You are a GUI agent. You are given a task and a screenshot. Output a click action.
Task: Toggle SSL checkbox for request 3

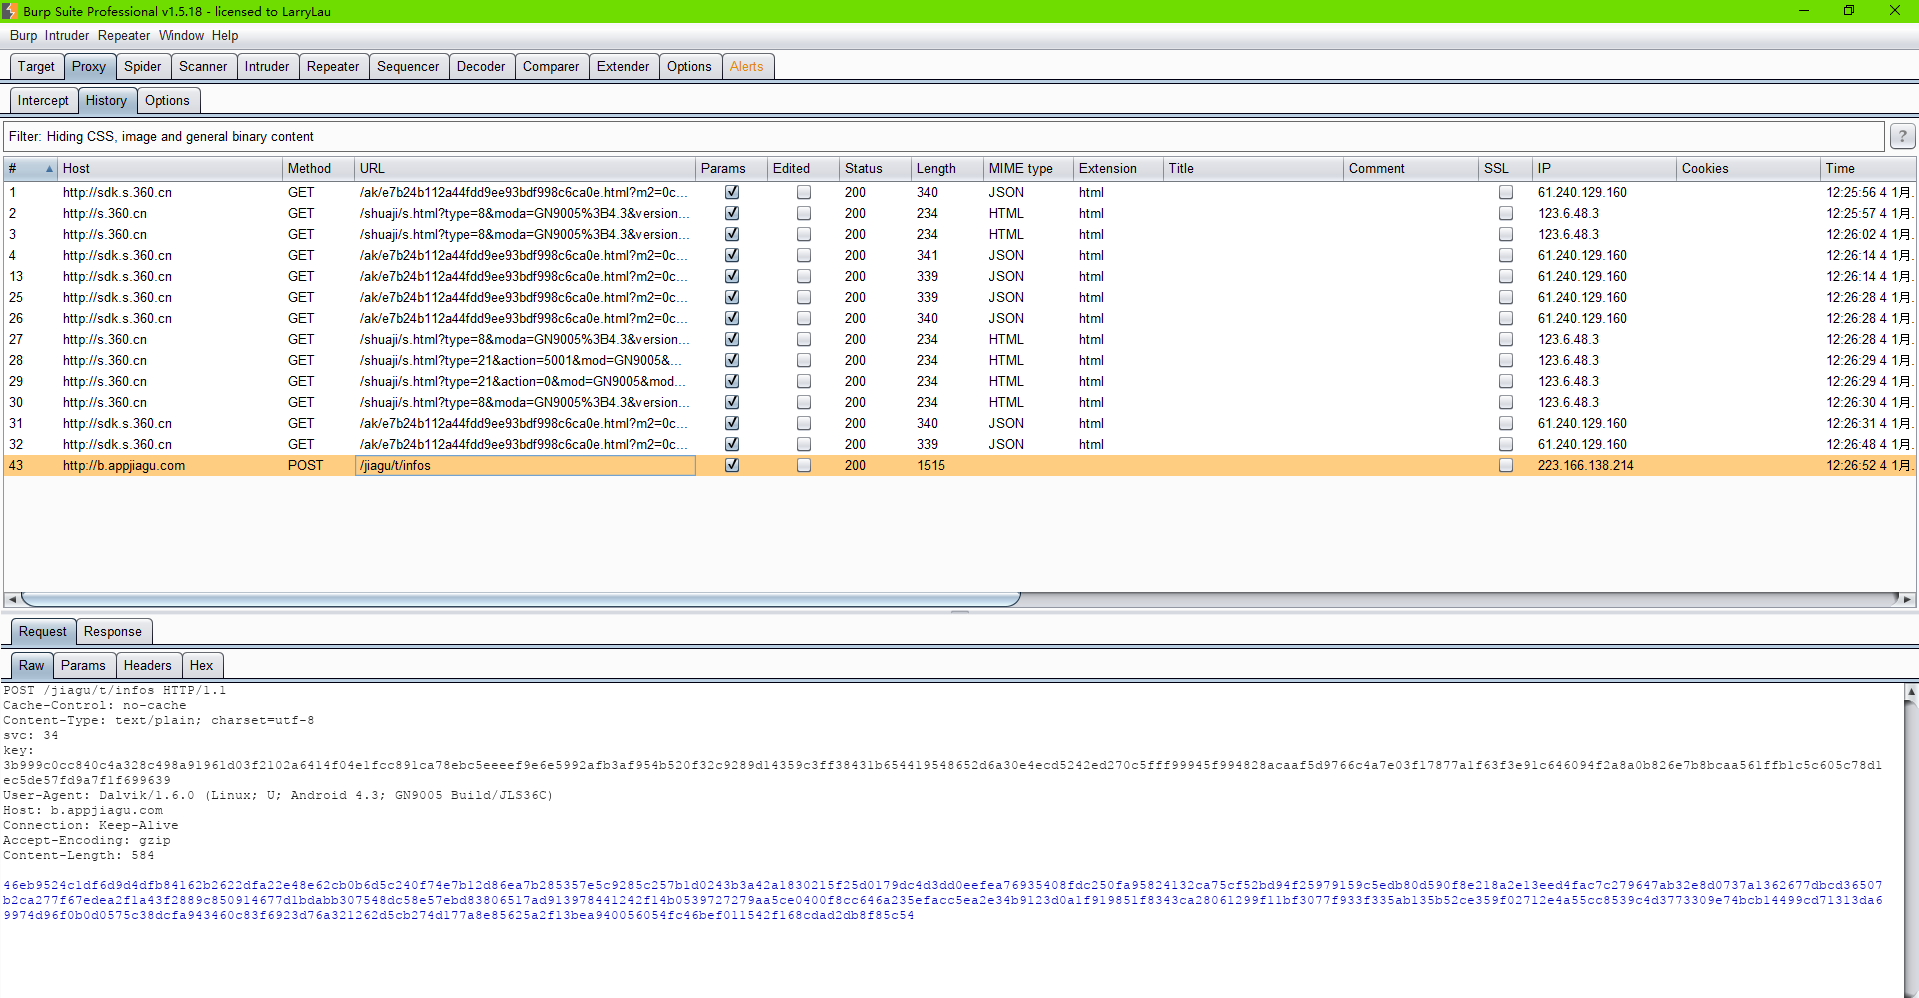pyautogui.click(x=1506, y=234)
